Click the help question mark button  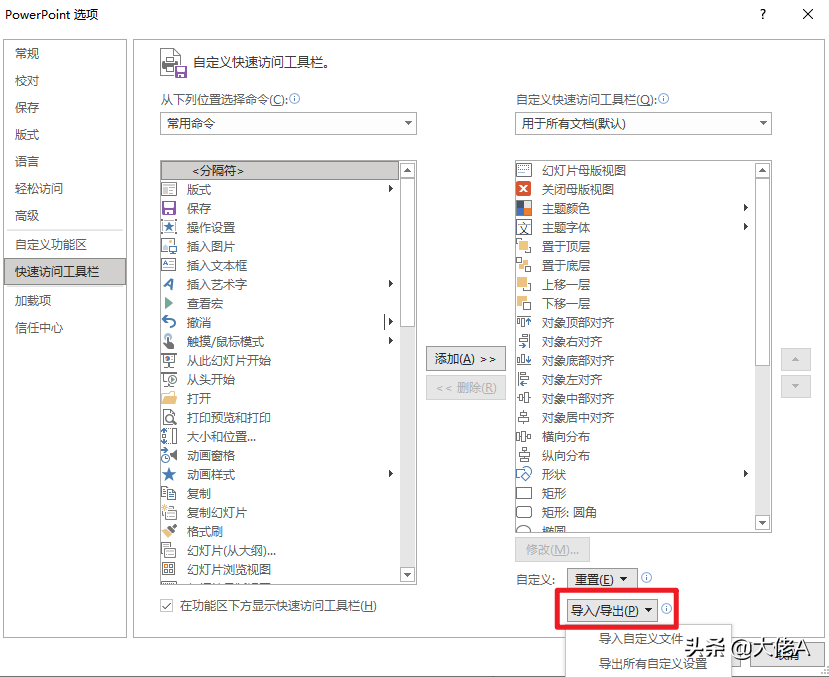pos(762,14)
